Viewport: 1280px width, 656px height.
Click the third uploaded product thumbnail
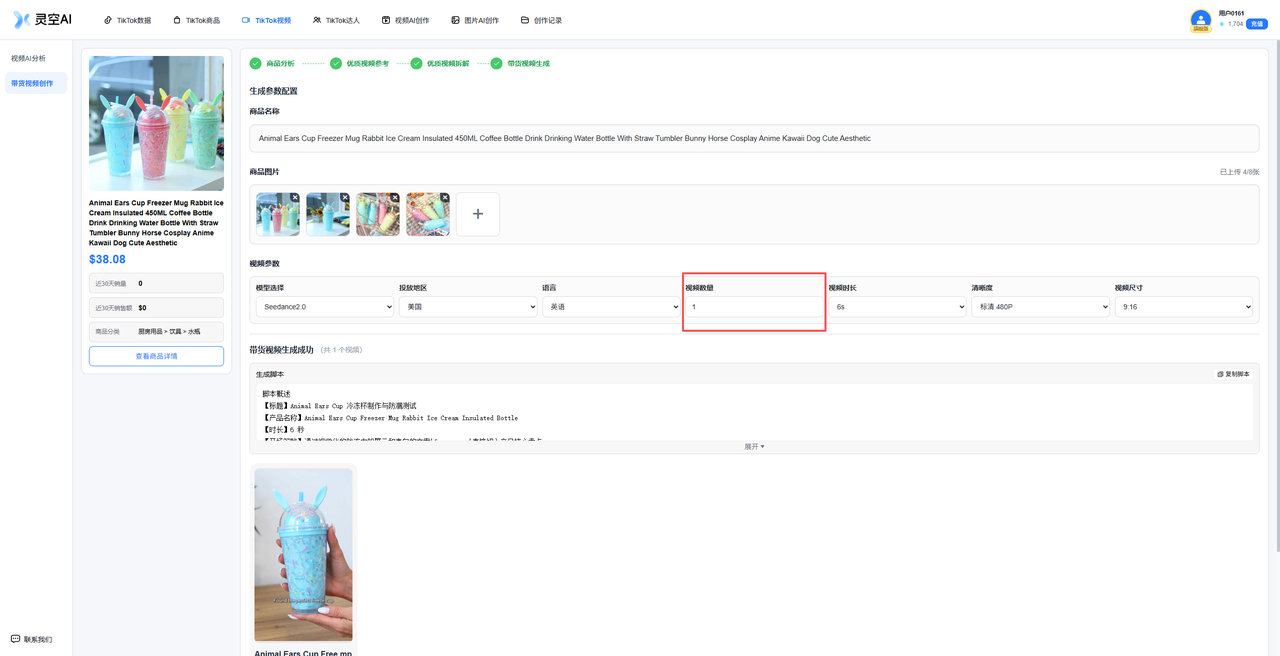378,214
